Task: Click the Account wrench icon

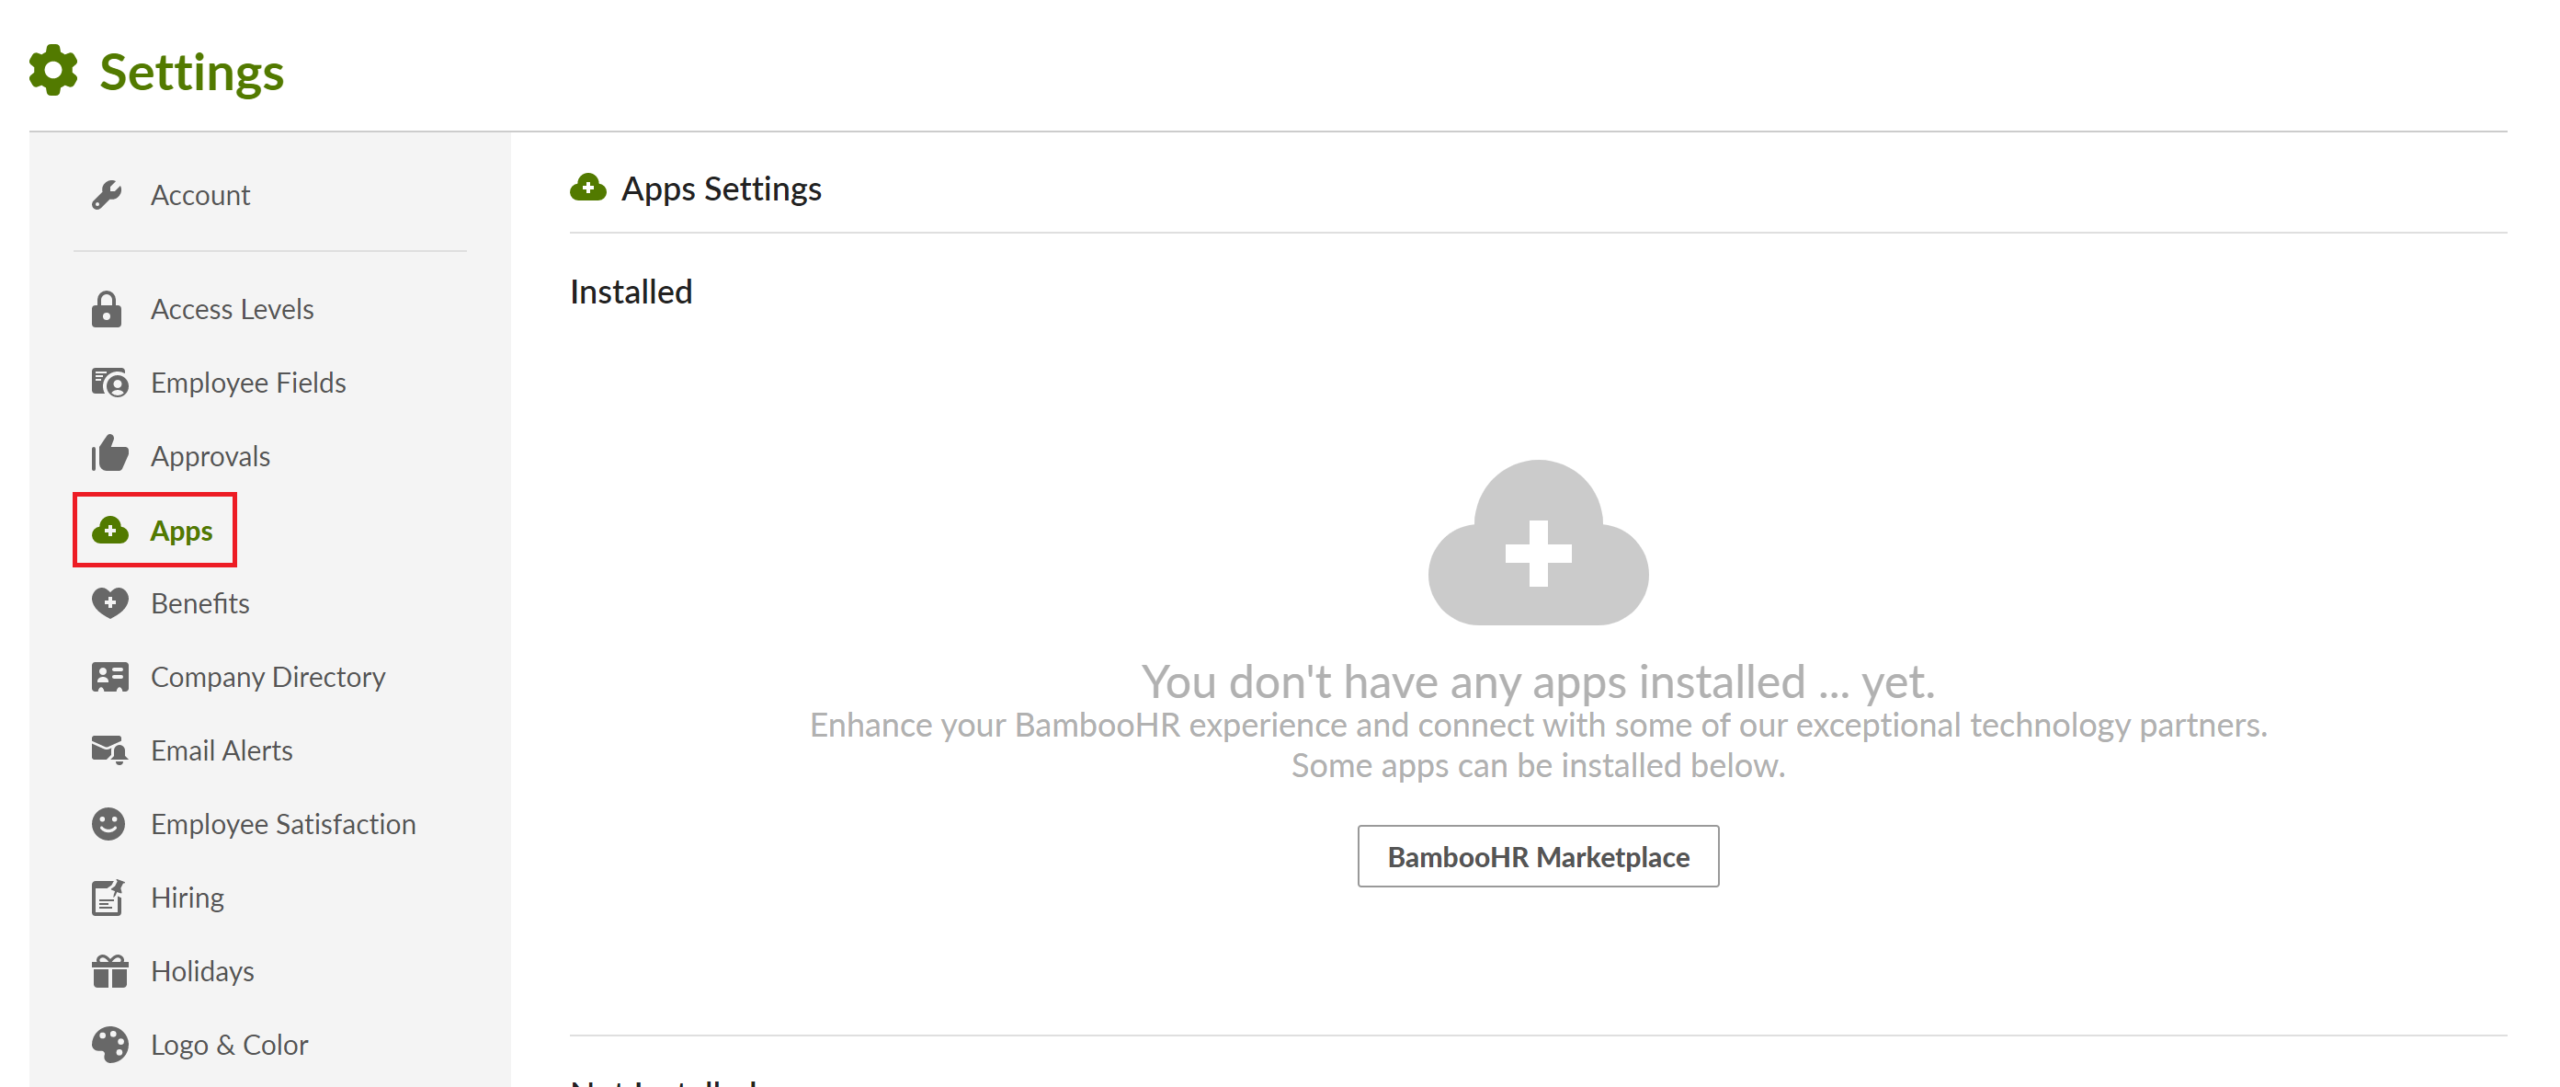Action: coord(107,194)
